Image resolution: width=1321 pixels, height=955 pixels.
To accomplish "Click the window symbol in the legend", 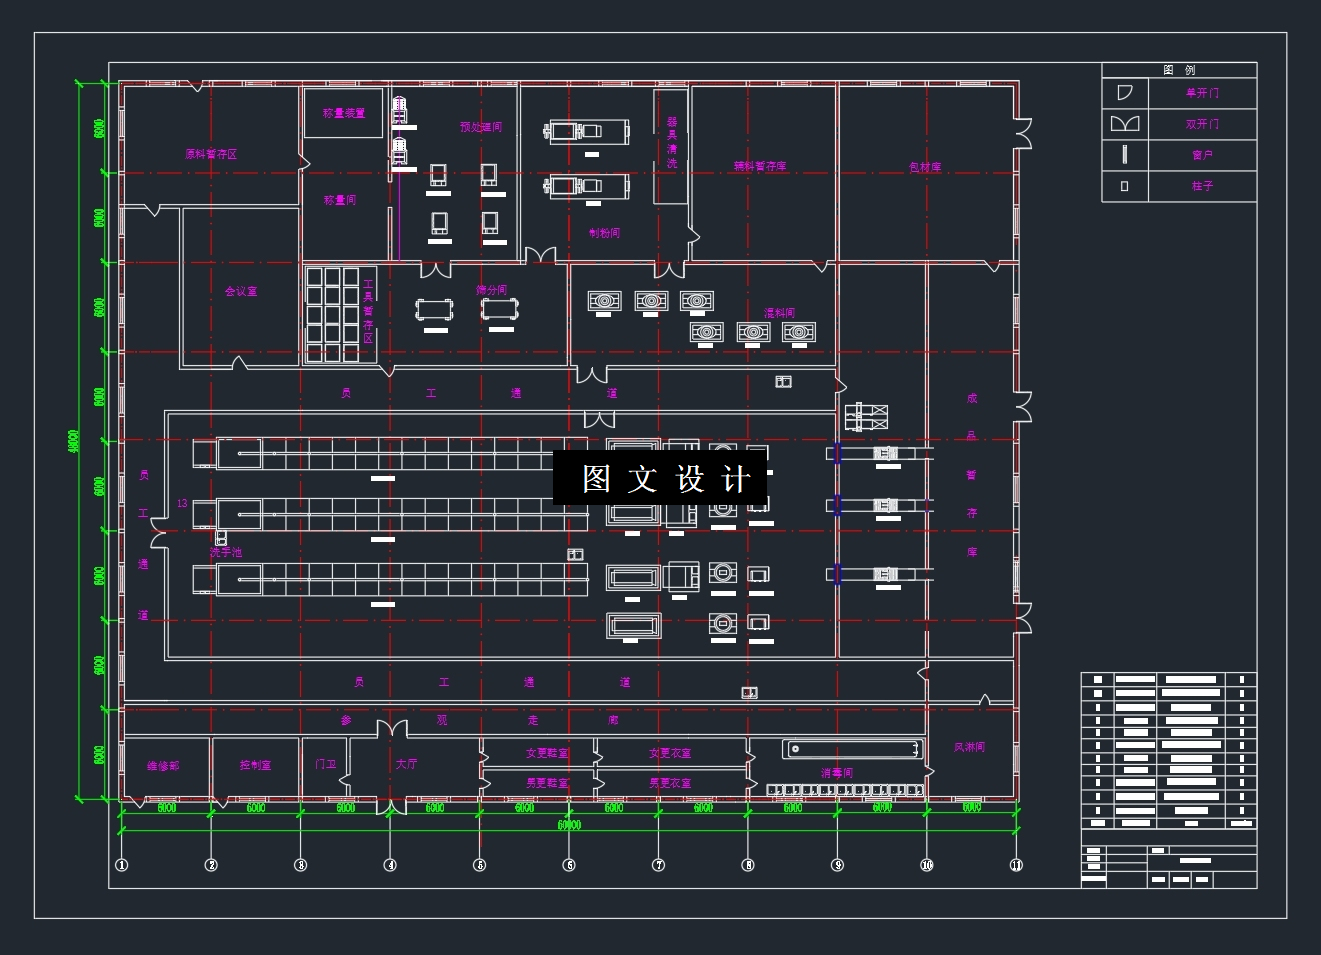I will (1125, 154).
